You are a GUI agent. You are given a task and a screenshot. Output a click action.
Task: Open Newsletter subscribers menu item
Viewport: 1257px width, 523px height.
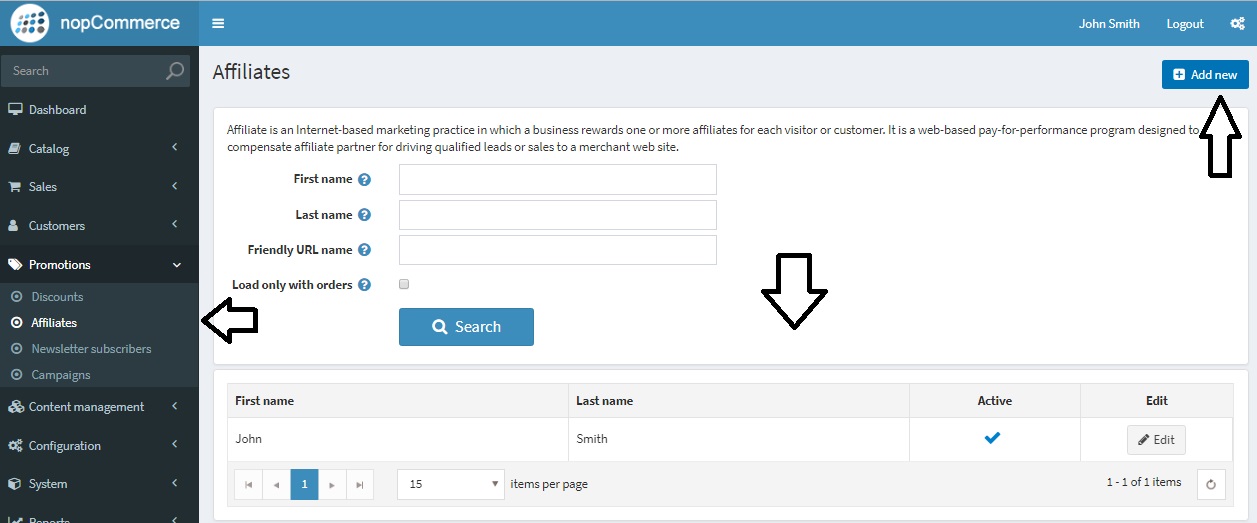point(91,349)
